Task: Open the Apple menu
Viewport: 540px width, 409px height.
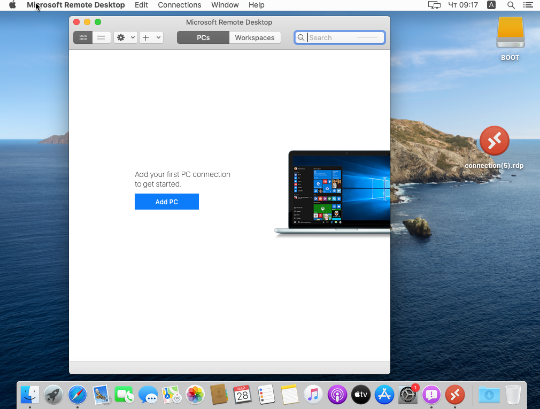Action: (x=12, y=5)
